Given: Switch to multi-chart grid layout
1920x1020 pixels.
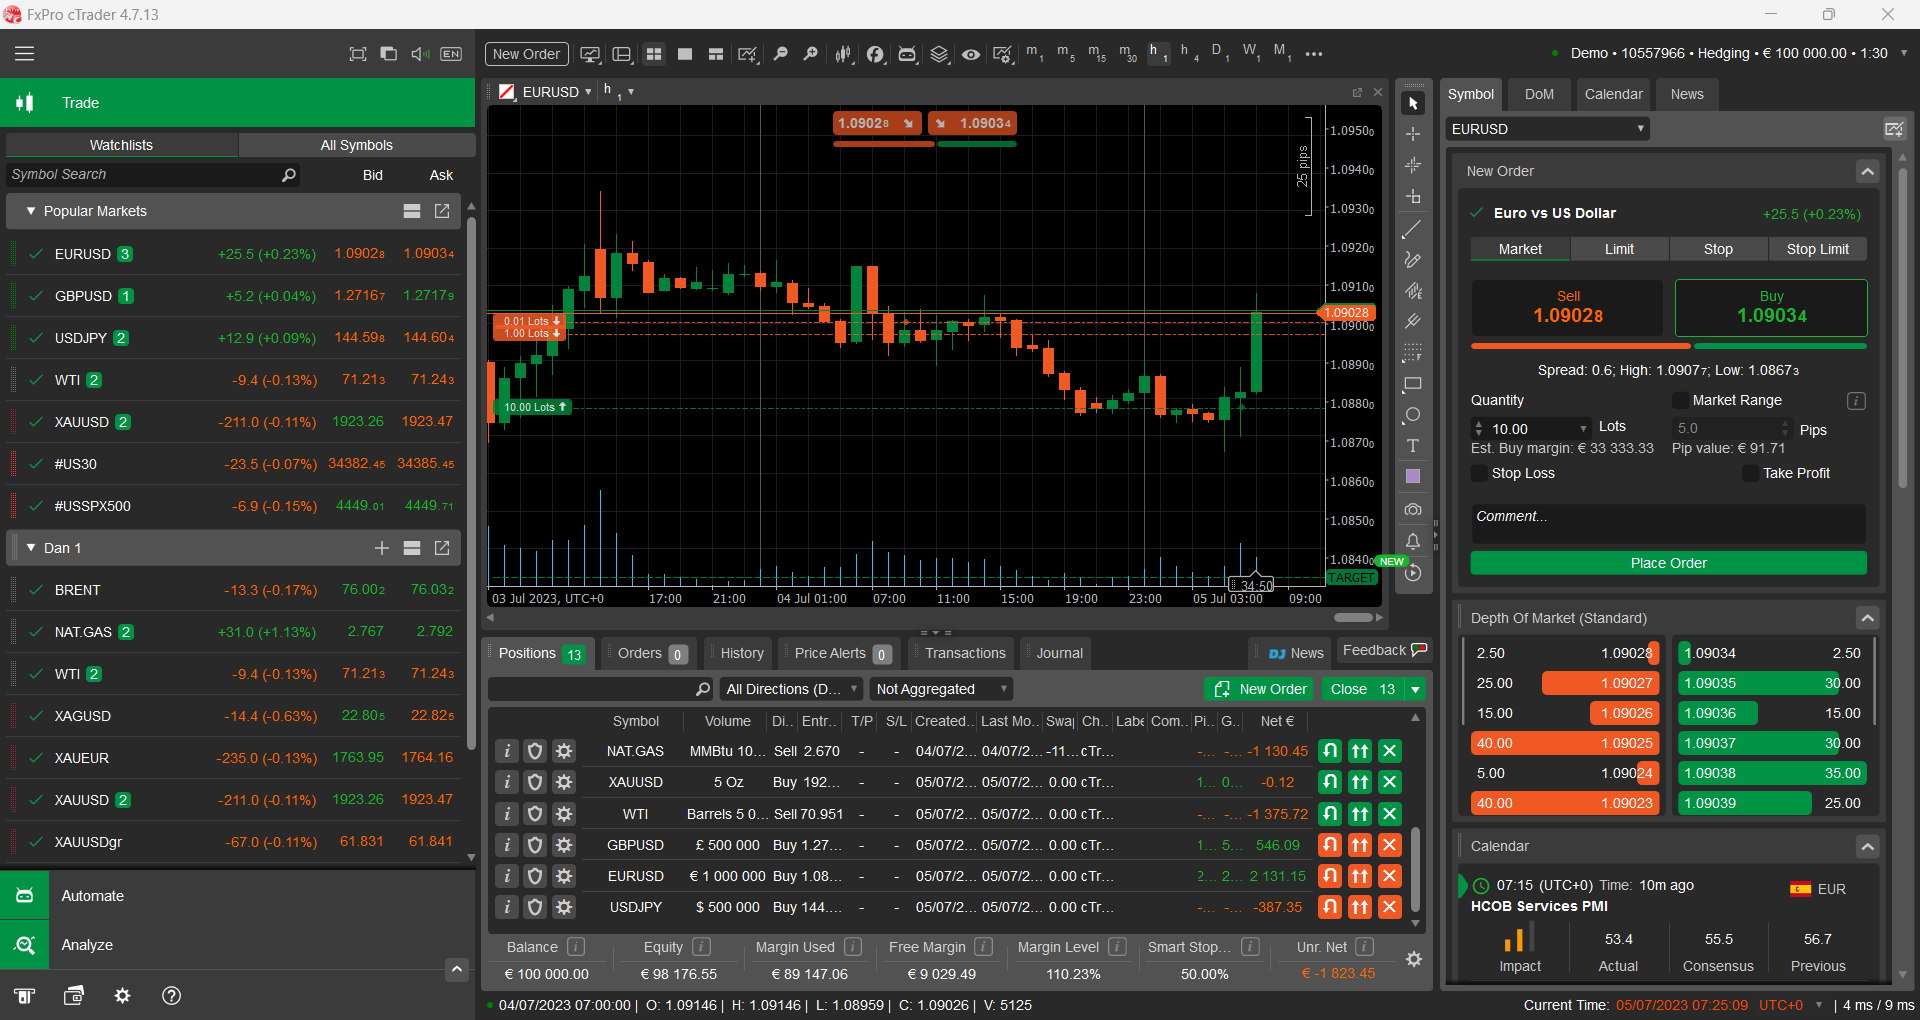Looking at the screenshot, I should (654, 54).
